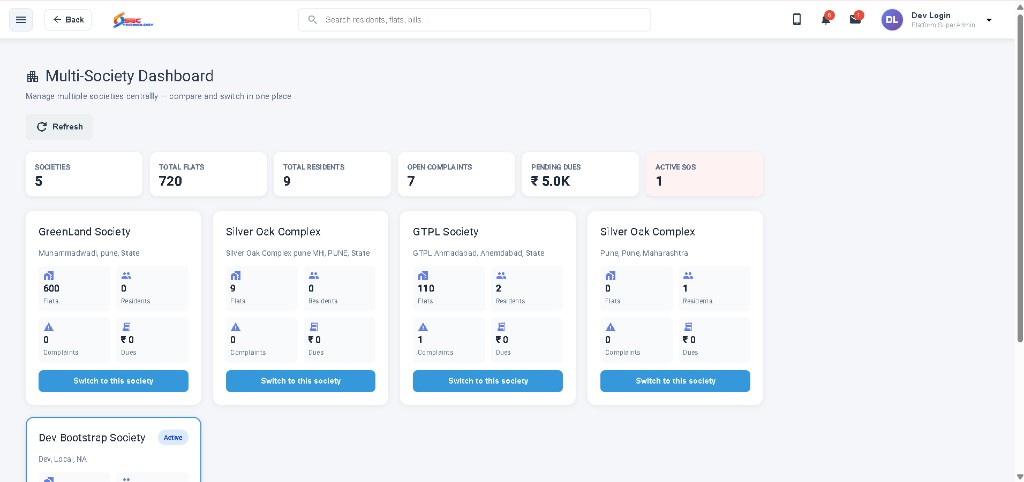Image resolution: width=1024 pixels, height=482 pixels.
Task: Expand the Dev Login account dropdown arrow
Action: [989, 20]
